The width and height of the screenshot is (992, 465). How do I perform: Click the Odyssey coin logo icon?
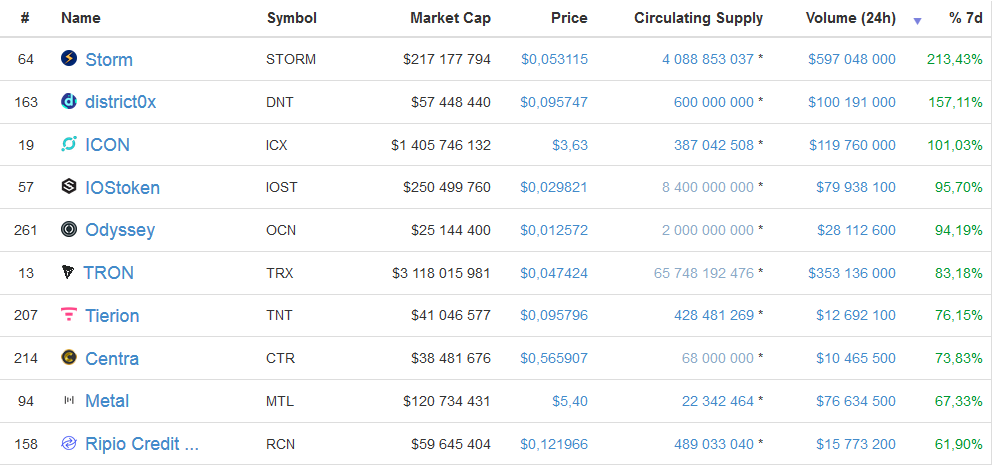tap(69, 230)
